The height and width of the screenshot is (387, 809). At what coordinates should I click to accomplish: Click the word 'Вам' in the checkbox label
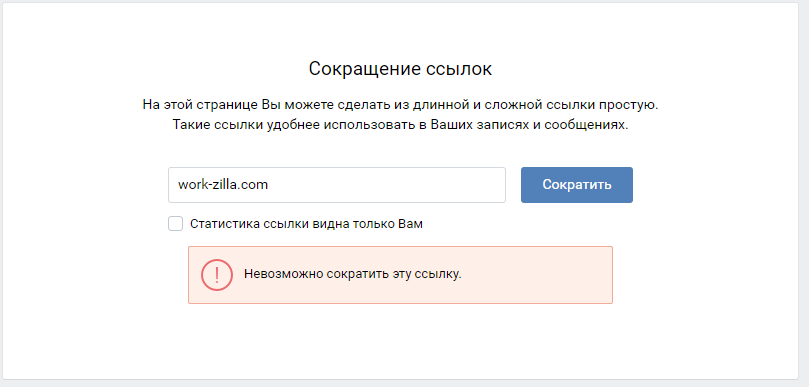(x=411, y=224)
